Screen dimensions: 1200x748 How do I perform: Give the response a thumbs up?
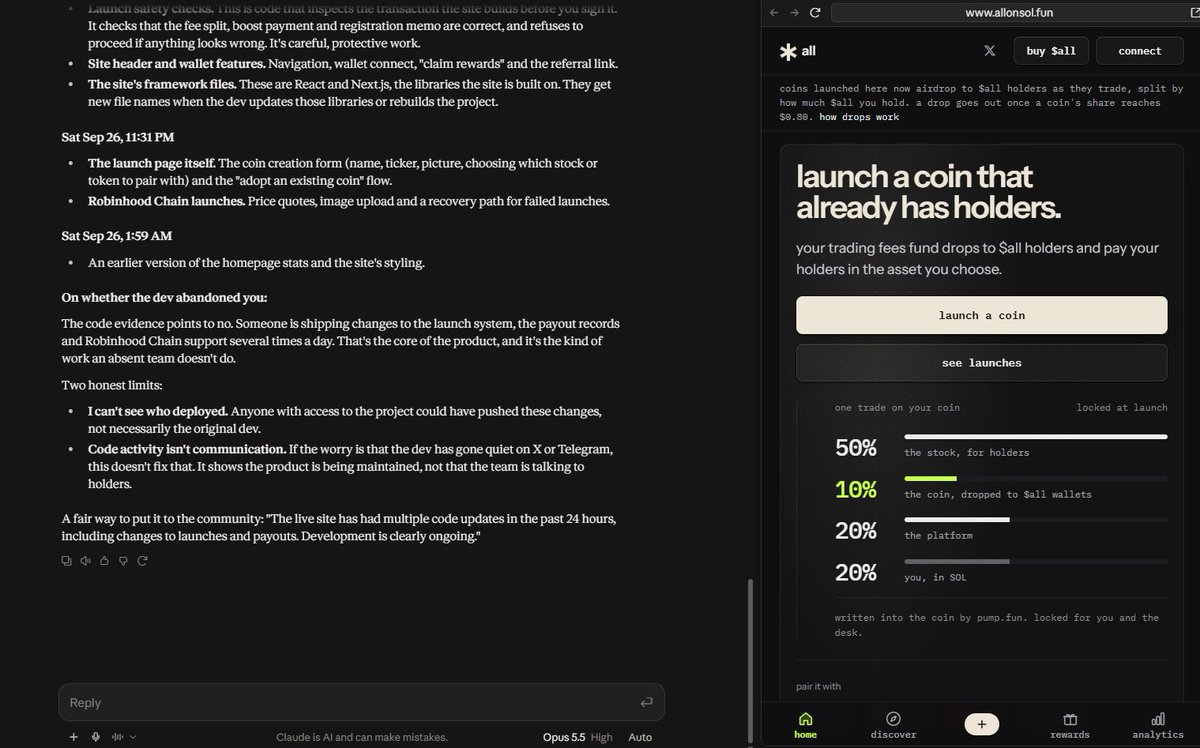tap(105, 561)
